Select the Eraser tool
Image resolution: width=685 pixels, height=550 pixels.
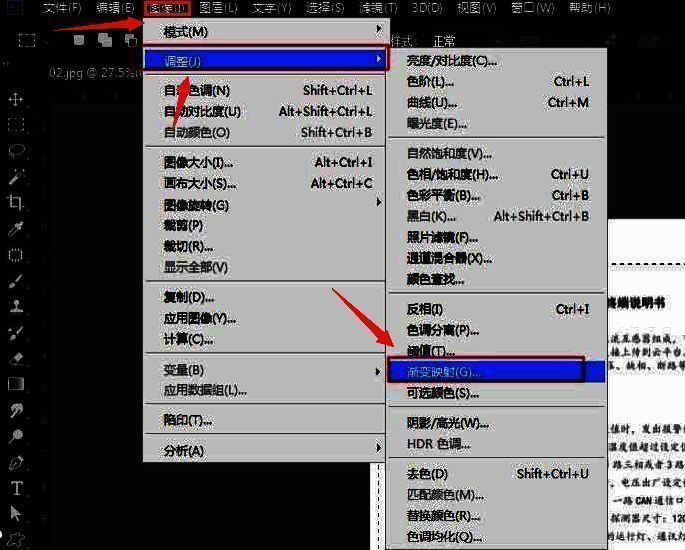[x=16, y=358]
